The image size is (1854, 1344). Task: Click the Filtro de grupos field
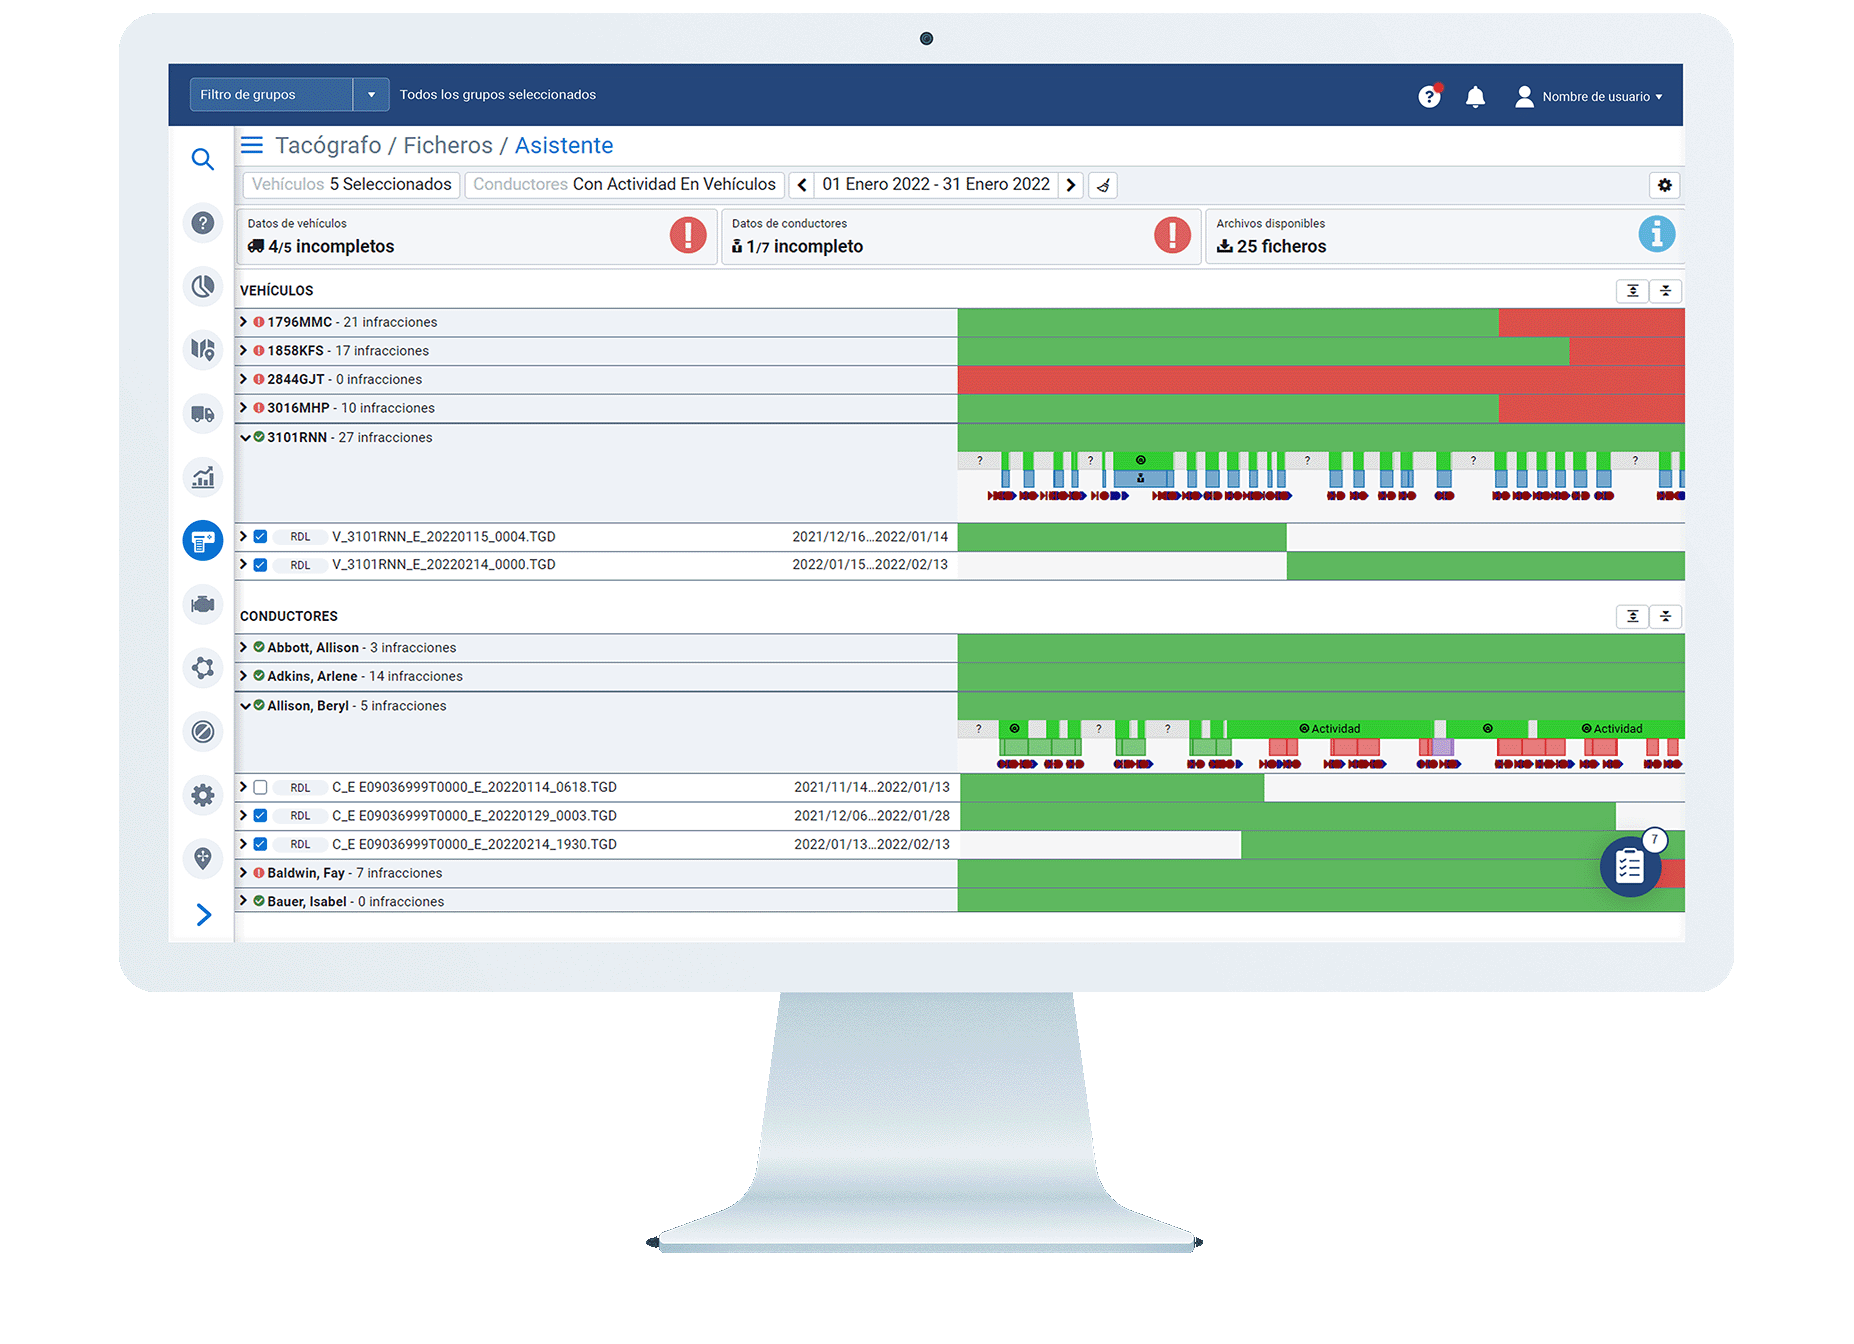(271, 95)
